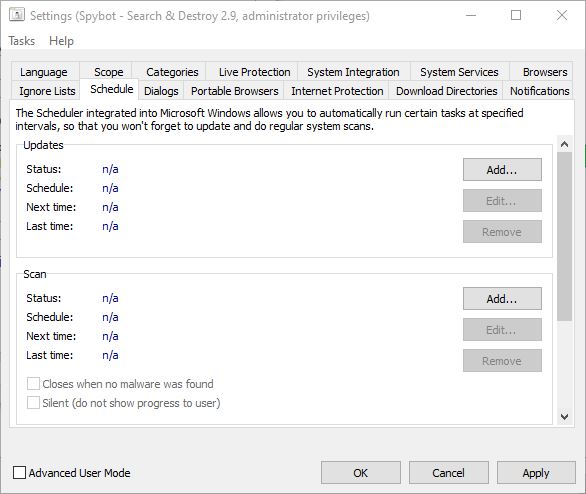Viewport: 586px width, 494px height.
Task: Add a scheduled task in Updates section
Action: 502,170
